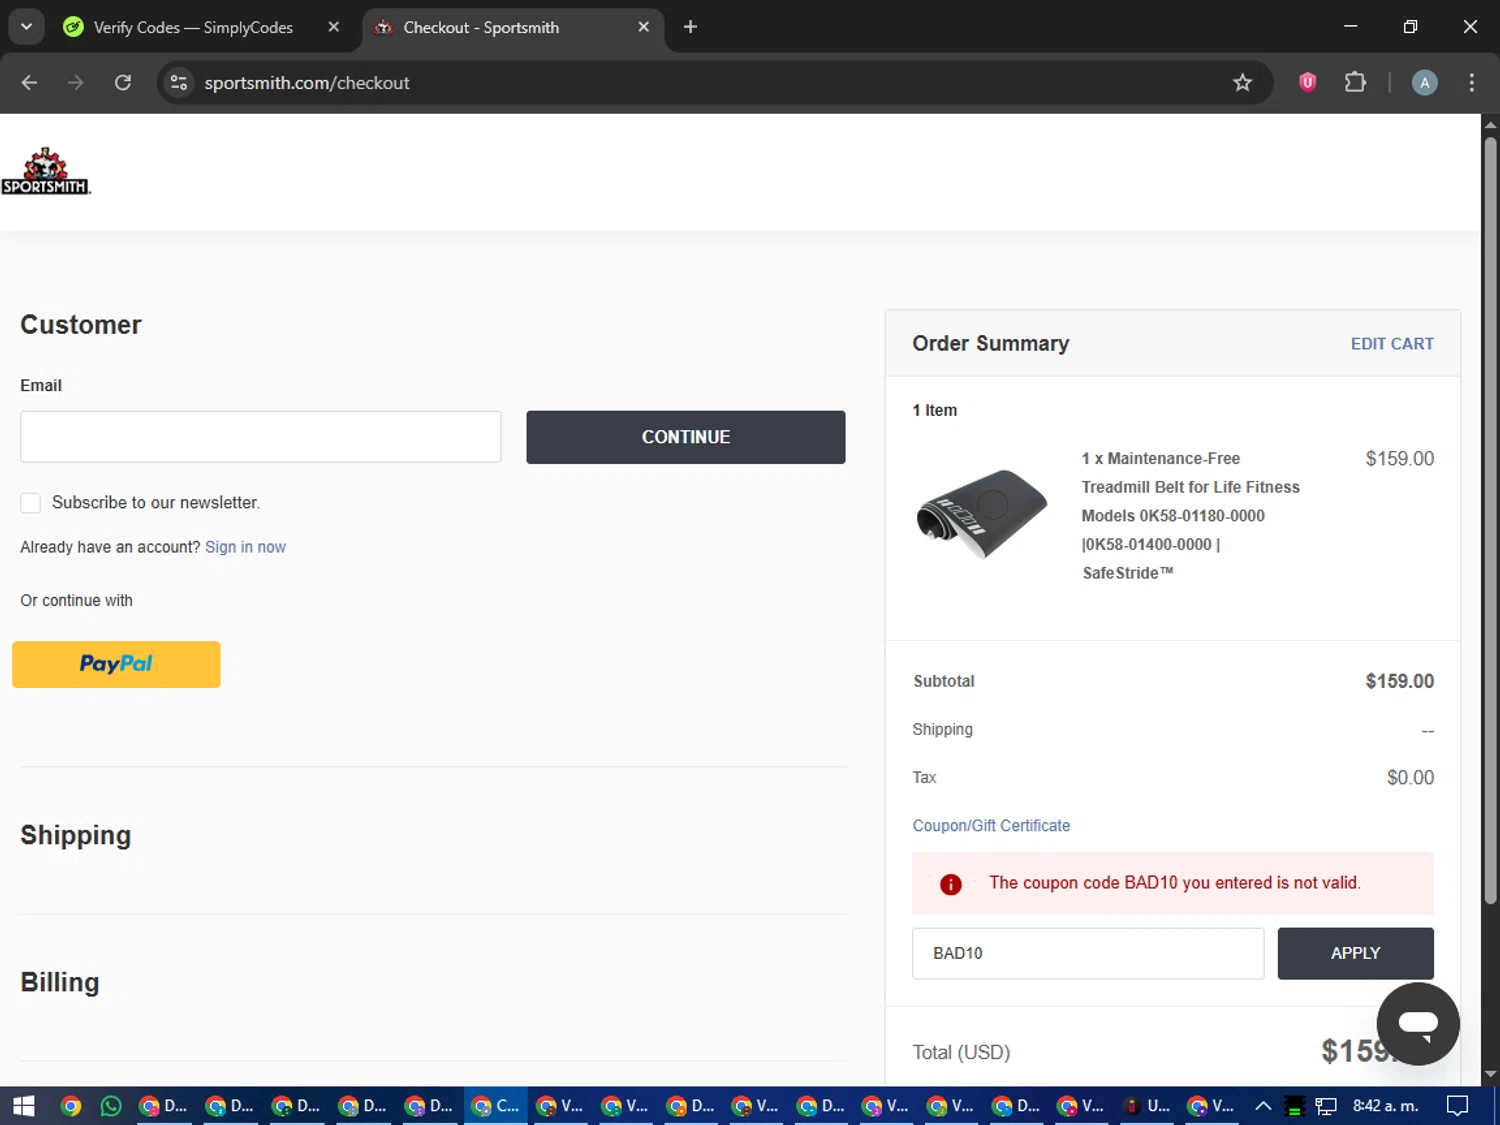Bookmark this page with the star

pos(1242,82)
